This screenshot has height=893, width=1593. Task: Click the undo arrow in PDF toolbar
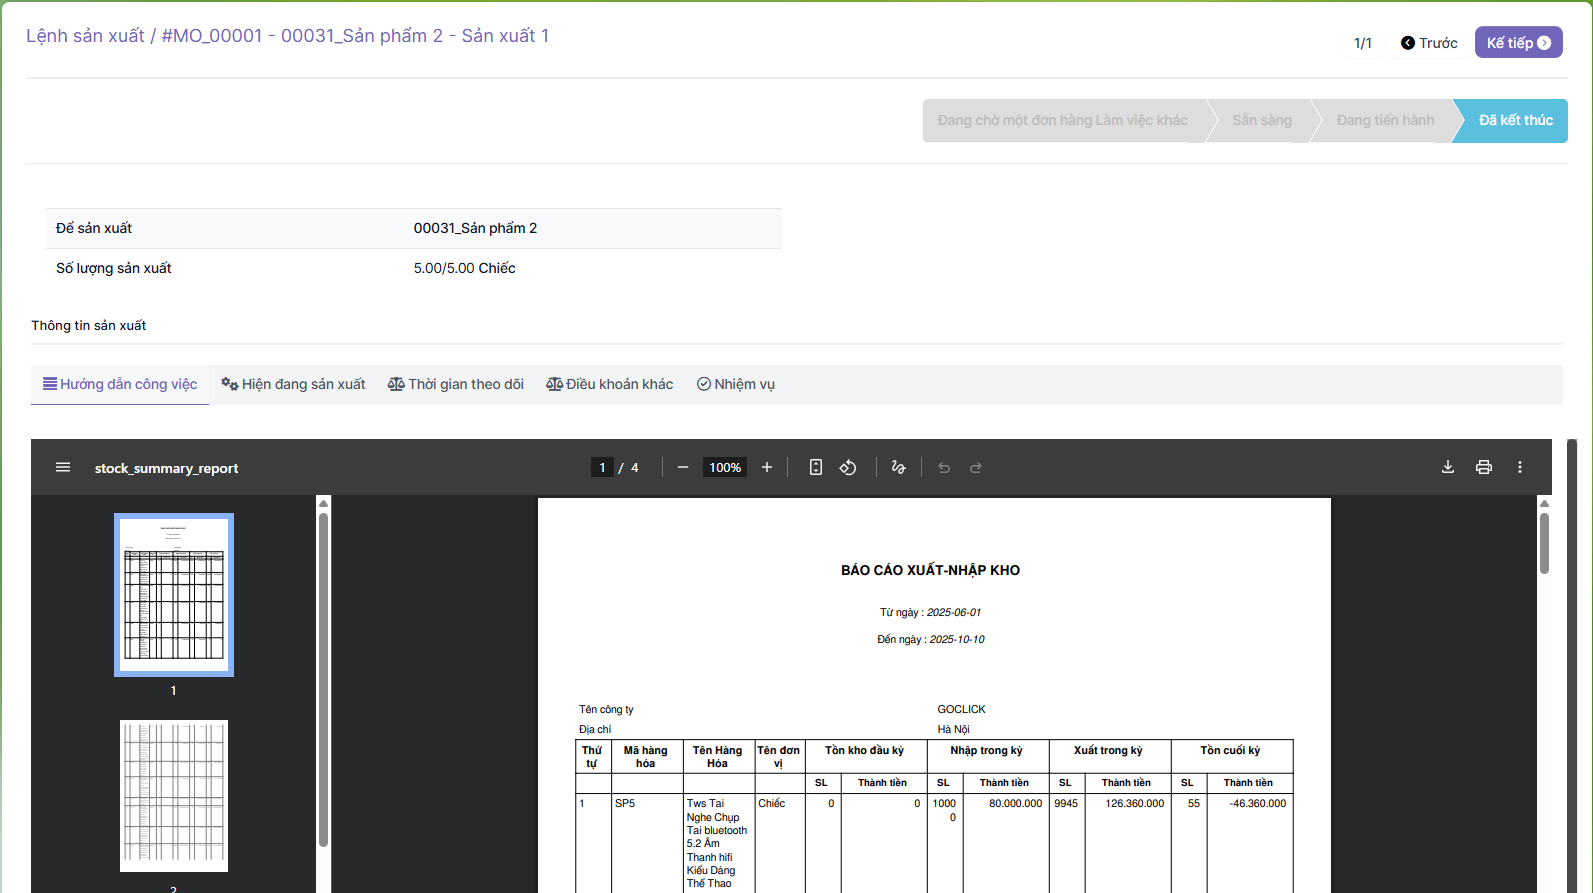point(944,468)
